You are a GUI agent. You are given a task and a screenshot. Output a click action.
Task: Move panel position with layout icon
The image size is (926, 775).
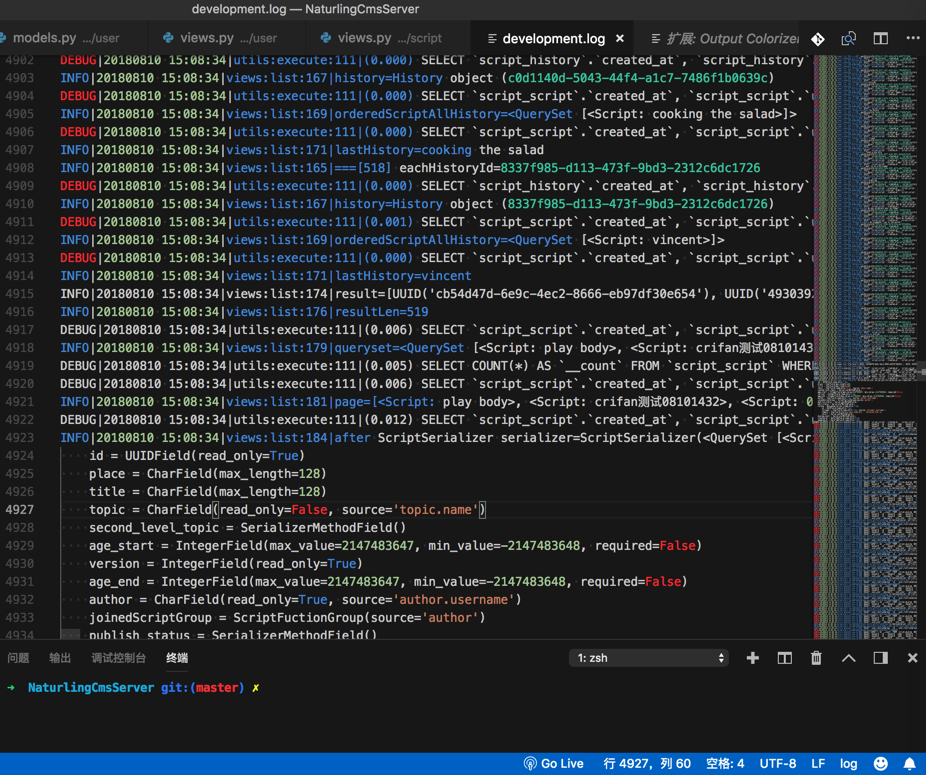pos(881,658)
